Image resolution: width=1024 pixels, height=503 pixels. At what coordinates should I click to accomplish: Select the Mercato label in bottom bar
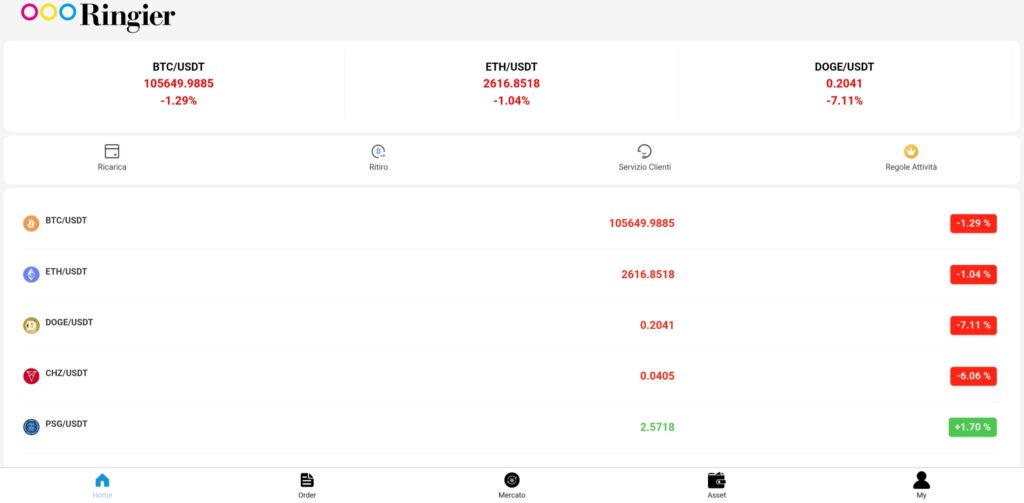[512, 495]
